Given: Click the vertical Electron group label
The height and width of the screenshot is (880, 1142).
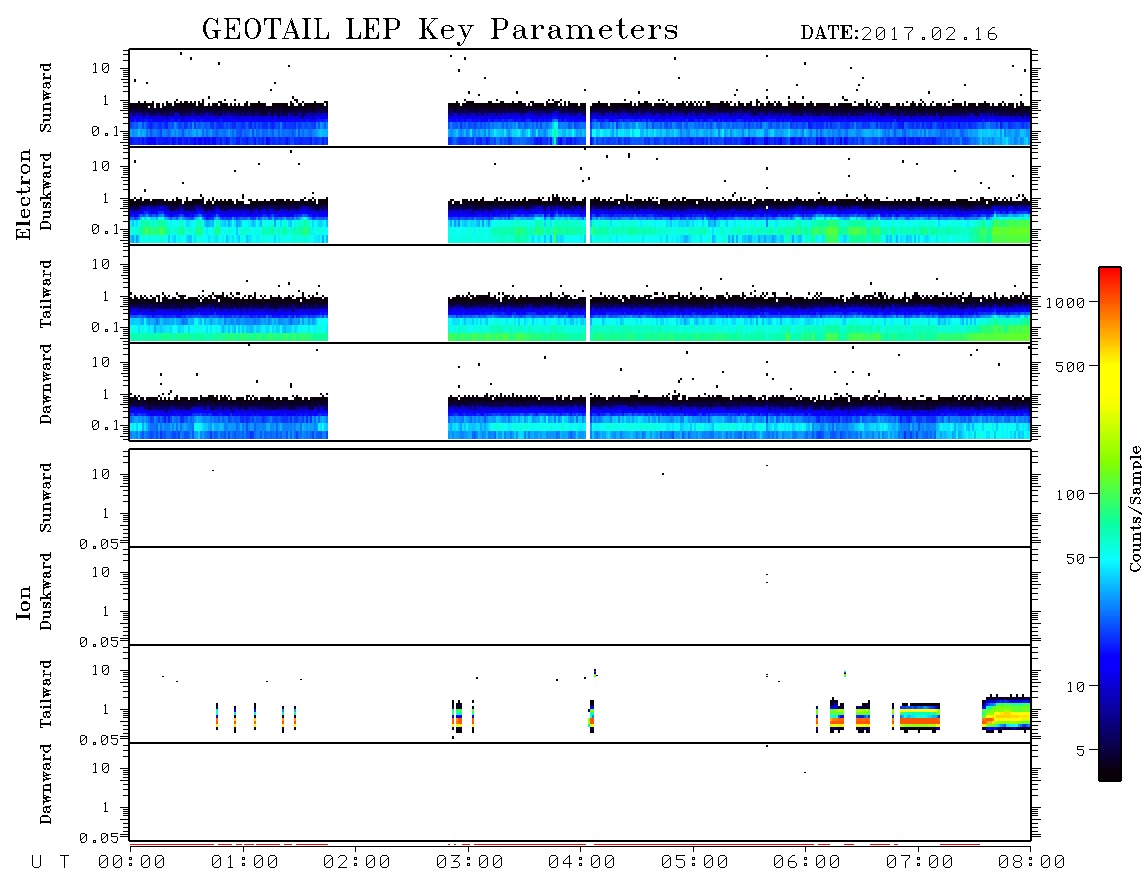Looking at the screenshot, I should (x=23, y=195).
